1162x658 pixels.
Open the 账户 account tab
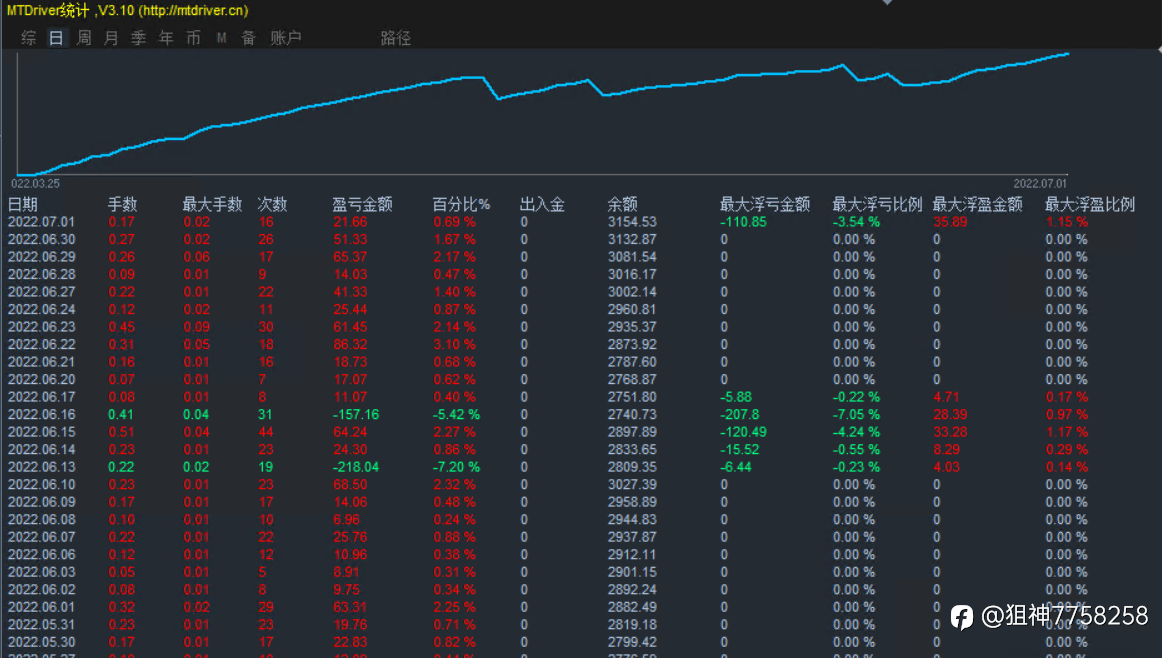pos(285,38)
